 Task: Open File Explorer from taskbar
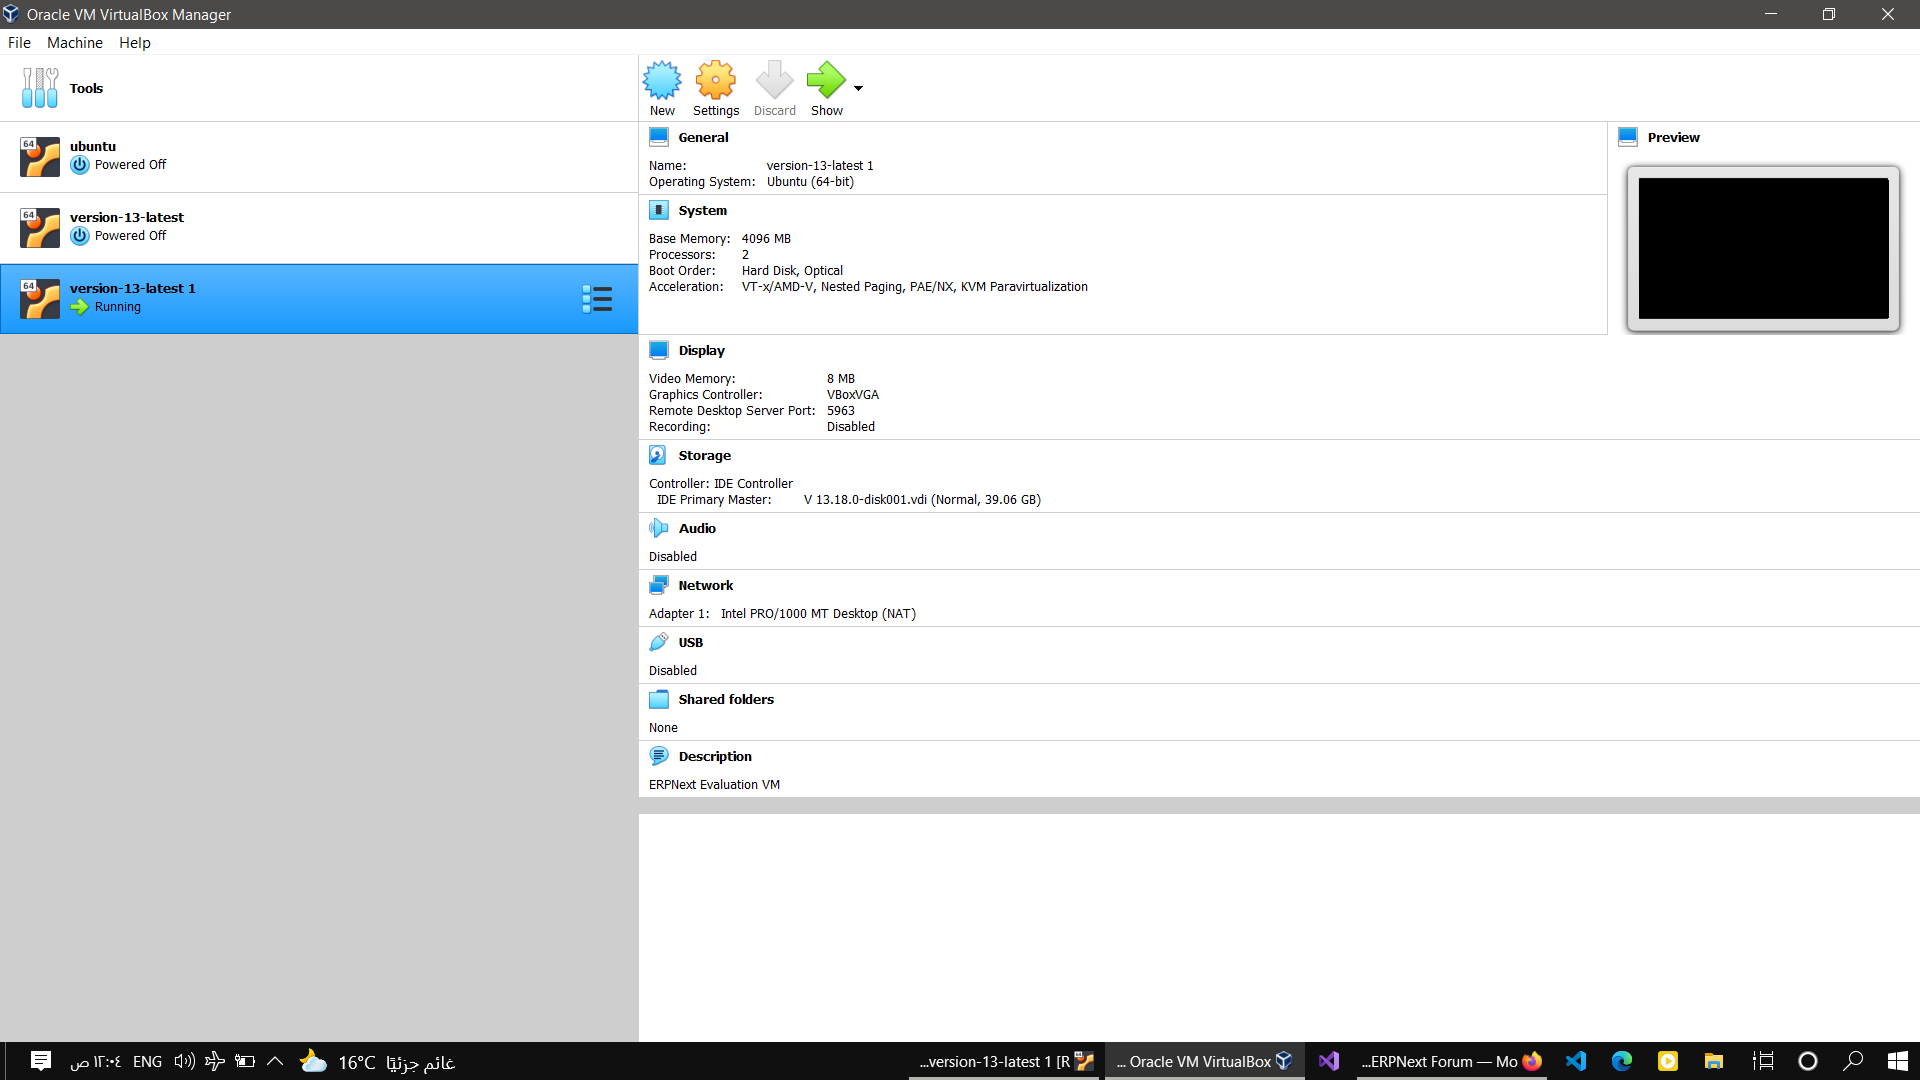tap(1714, 1061)
